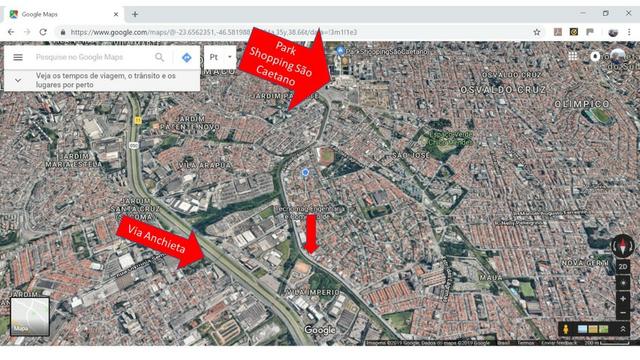Drop the yellow Pegman Street View icon
This screenshot has width=640, height=360.
pos(566,329)
